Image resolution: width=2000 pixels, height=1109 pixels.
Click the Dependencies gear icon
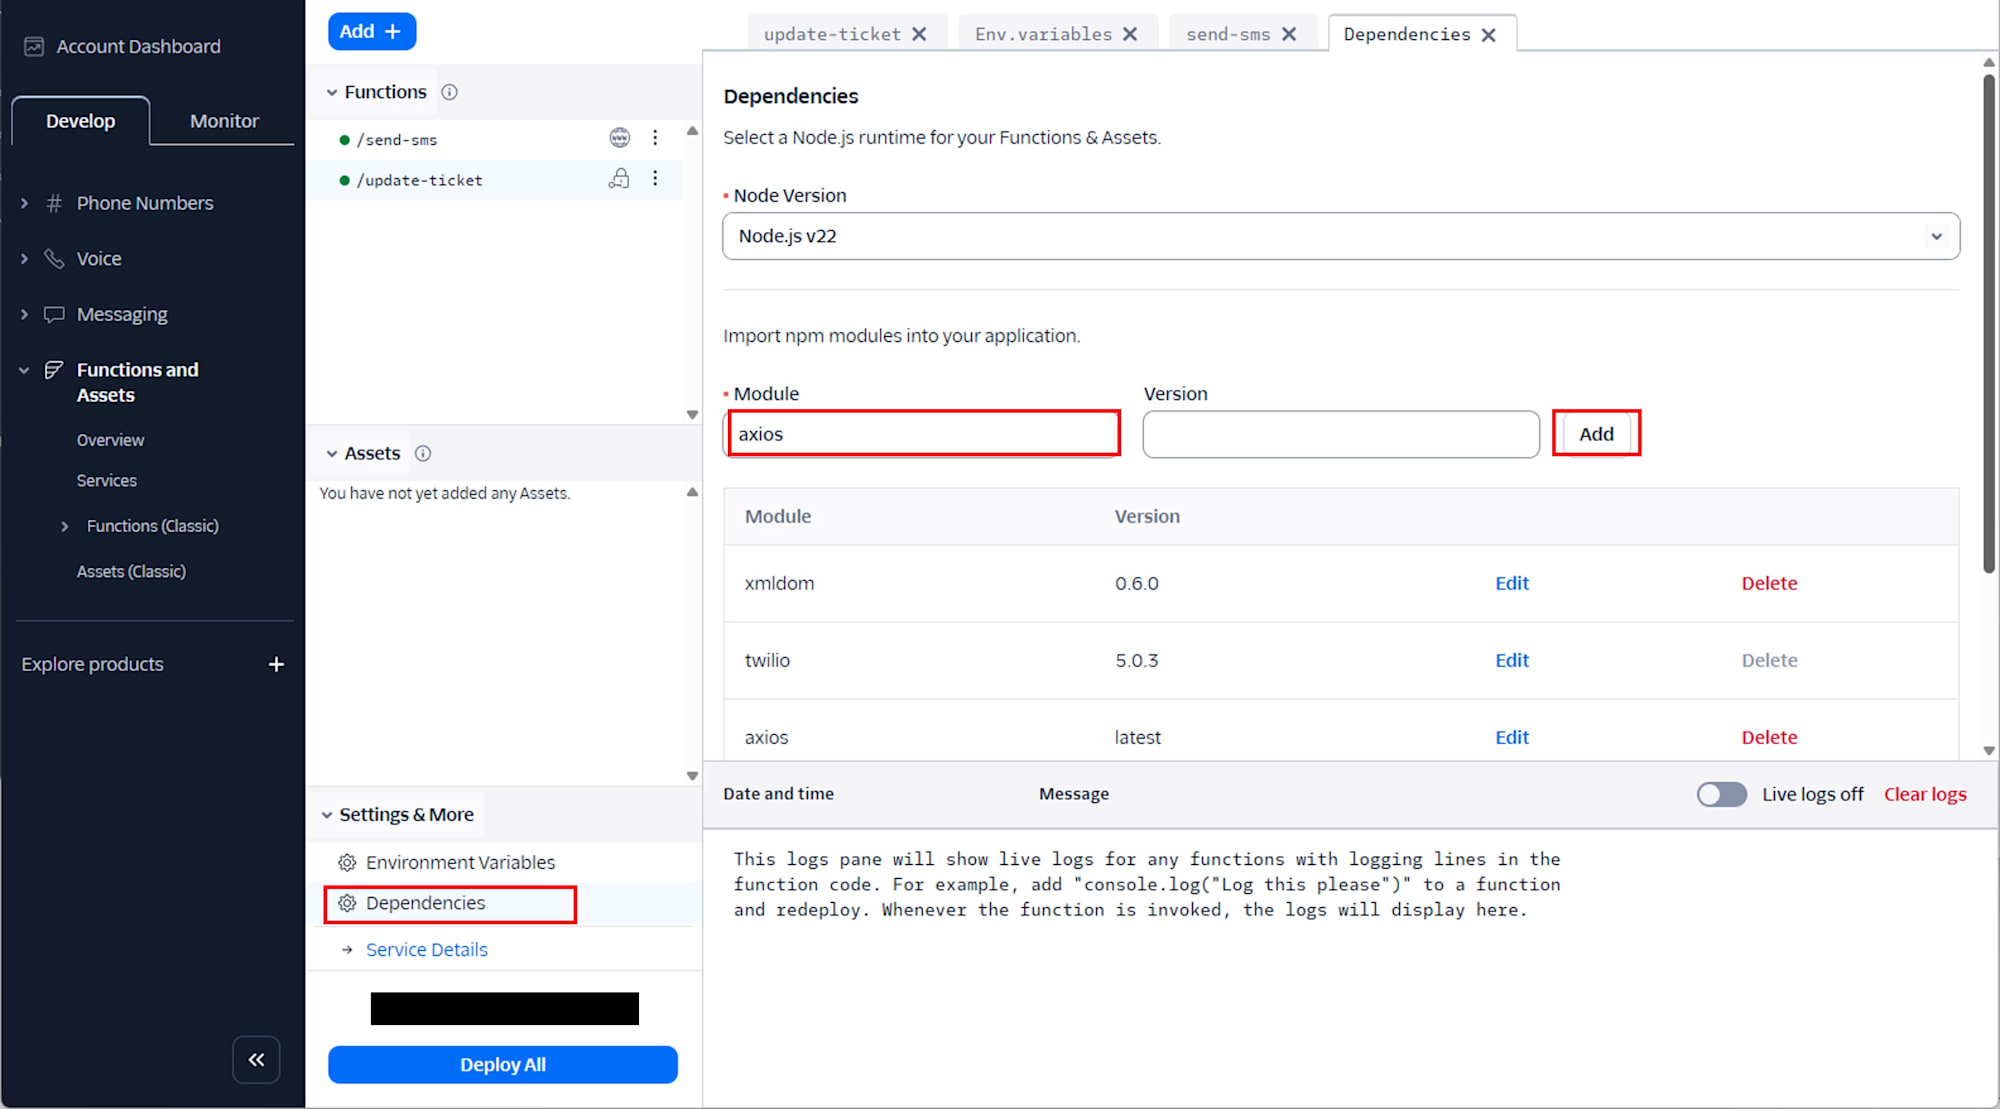click(x=347, y=903)
